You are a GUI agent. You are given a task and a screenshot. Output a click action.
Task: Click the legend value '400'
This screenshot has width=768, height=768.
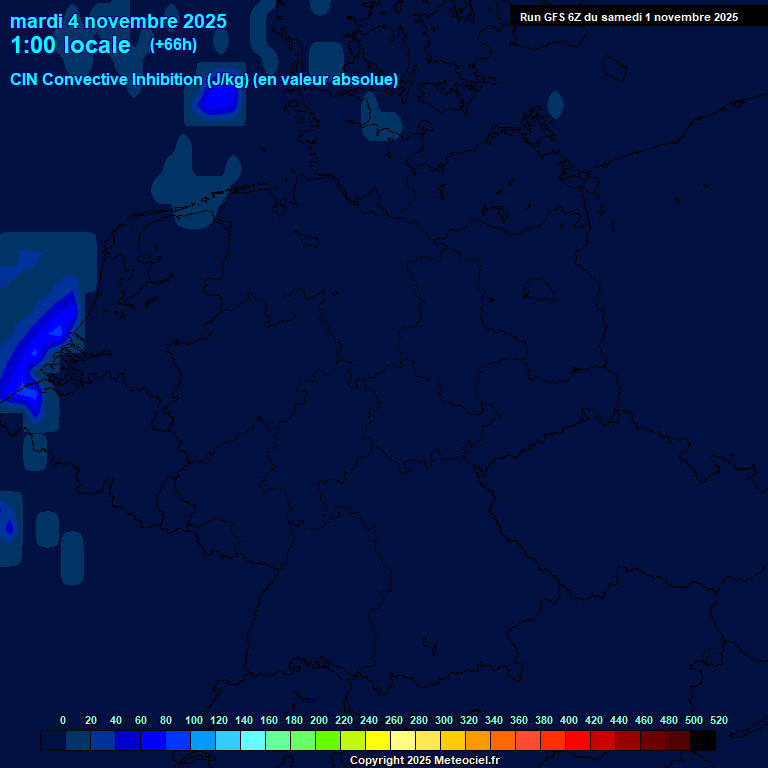click(x=569, y=720)
